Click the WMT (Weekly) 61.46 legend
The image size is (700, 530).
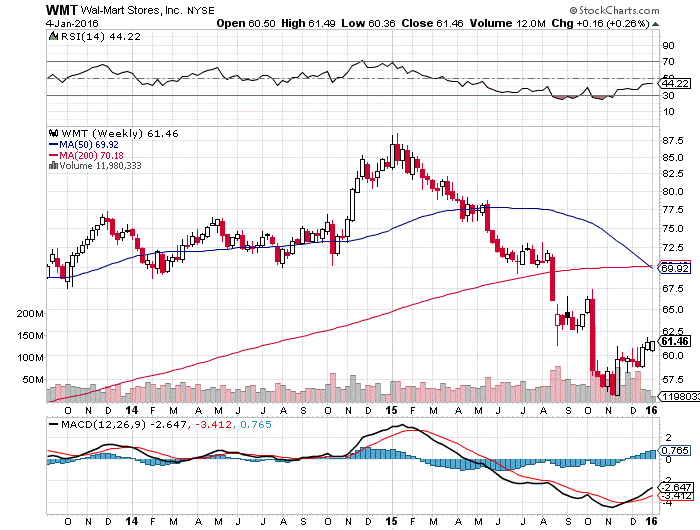[x=120, y=134]
